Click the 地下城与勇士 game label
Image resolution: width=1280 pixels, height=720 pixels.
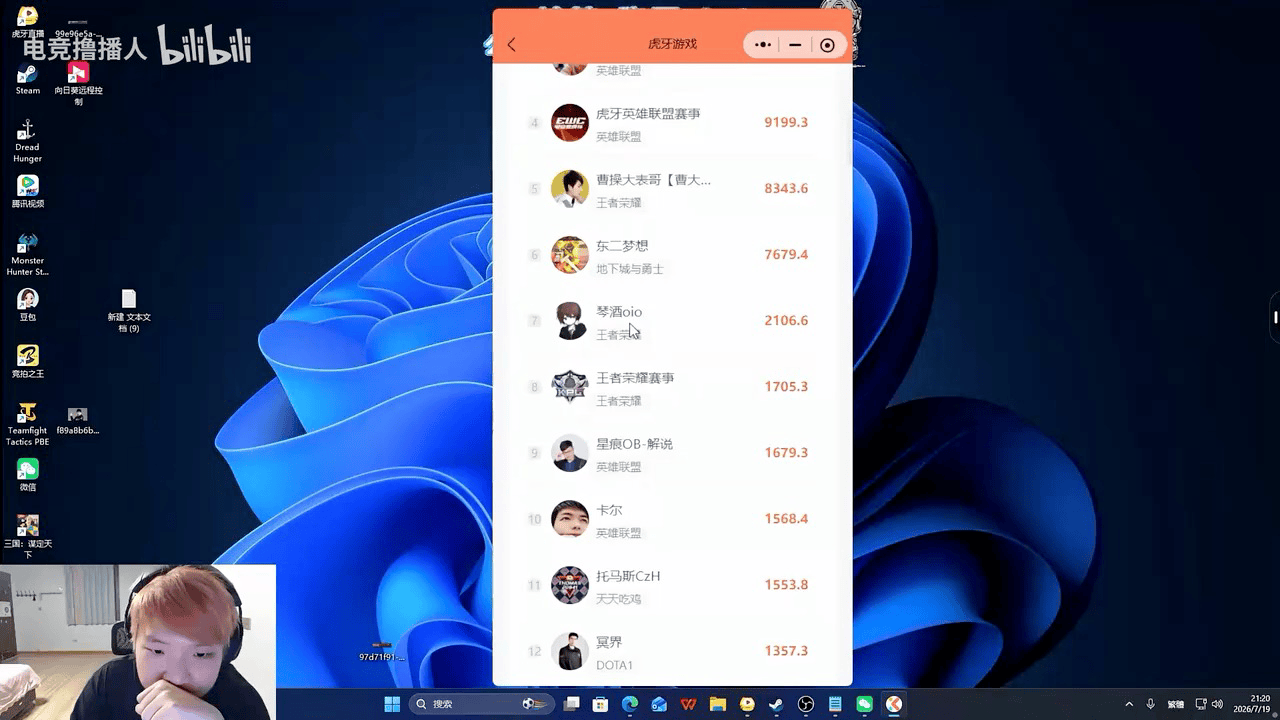pos(630,269)
